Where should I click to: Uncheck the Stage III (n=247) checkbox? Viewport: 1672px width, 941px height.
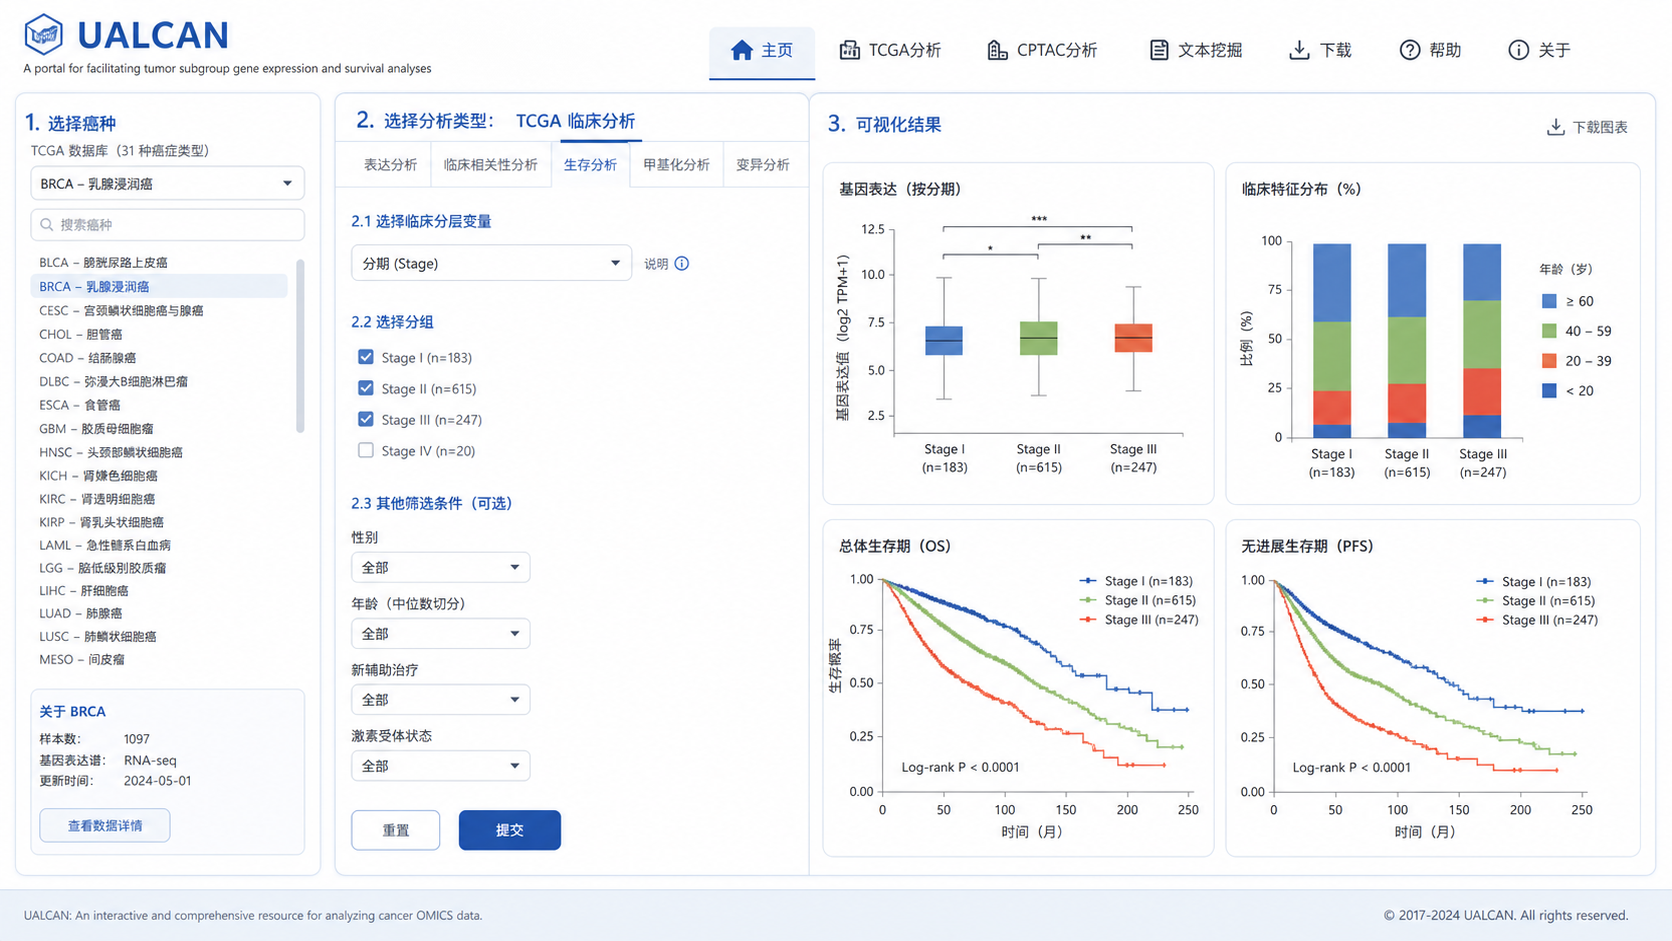pyautogui.click(x=366, y=419)
